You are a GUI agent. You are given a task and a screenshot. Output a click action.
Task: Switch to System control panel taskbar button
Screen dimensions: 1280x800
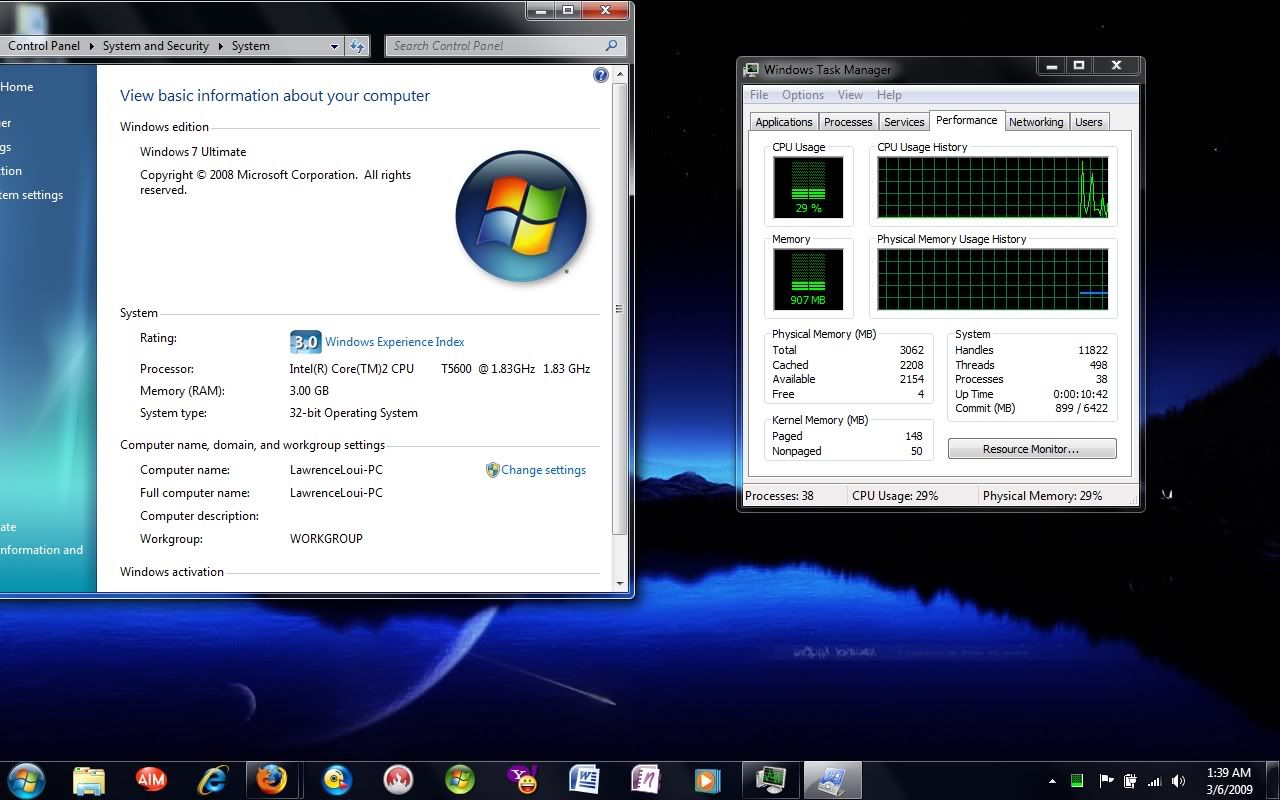pos(832,780)
